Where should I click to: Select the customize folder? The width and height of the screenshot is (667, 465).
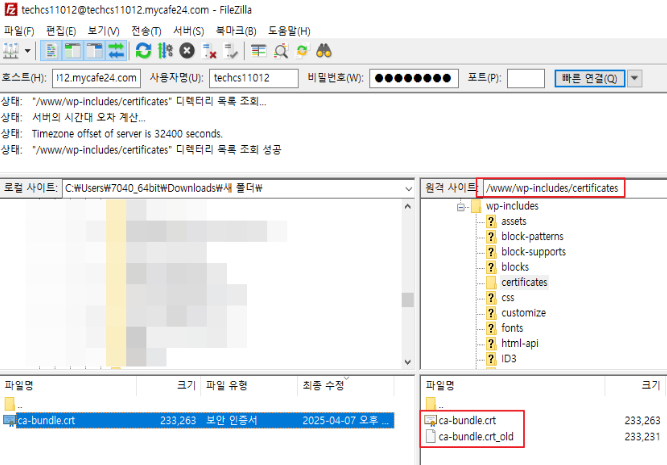click(523, 313)
